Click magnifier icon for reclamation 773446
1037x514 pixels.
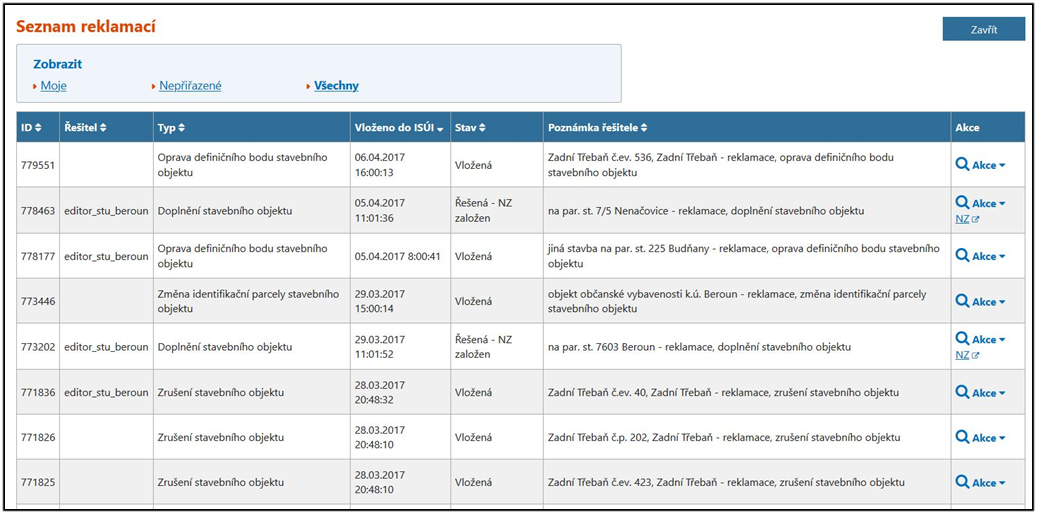[962, 301]
